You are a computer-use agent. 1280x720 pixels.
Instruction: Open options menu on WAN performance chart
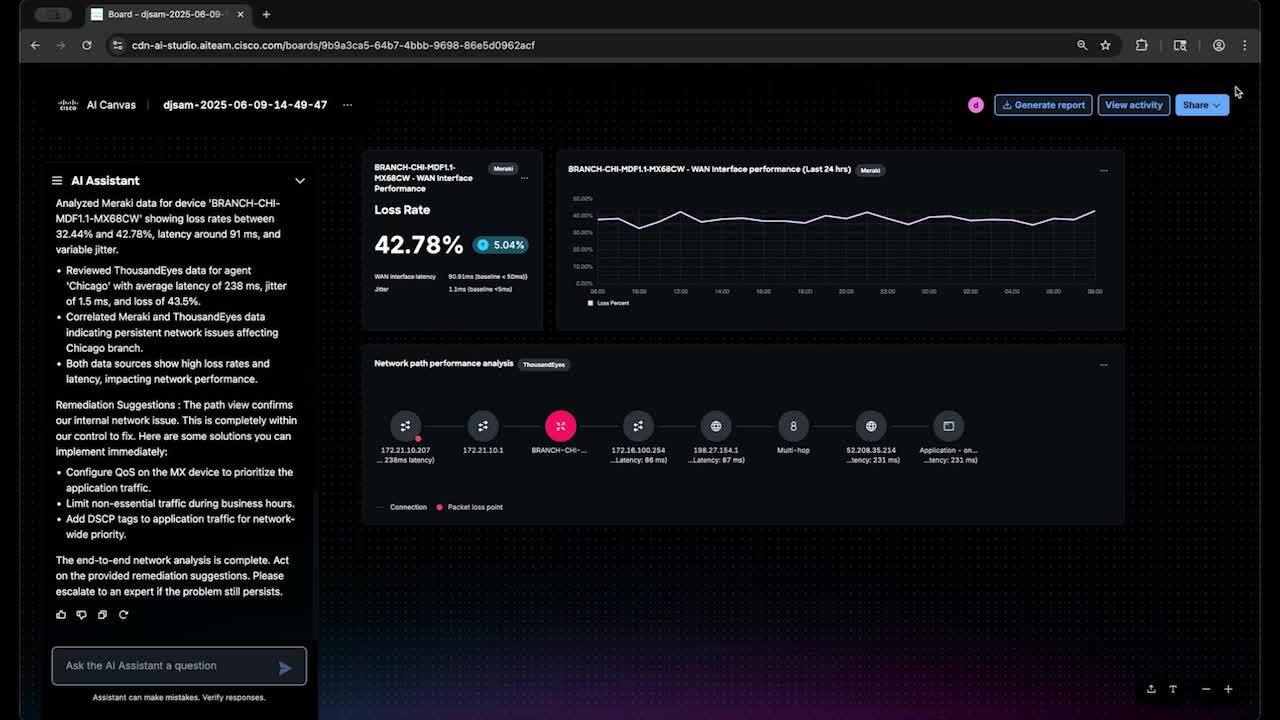coord(1103,171)
